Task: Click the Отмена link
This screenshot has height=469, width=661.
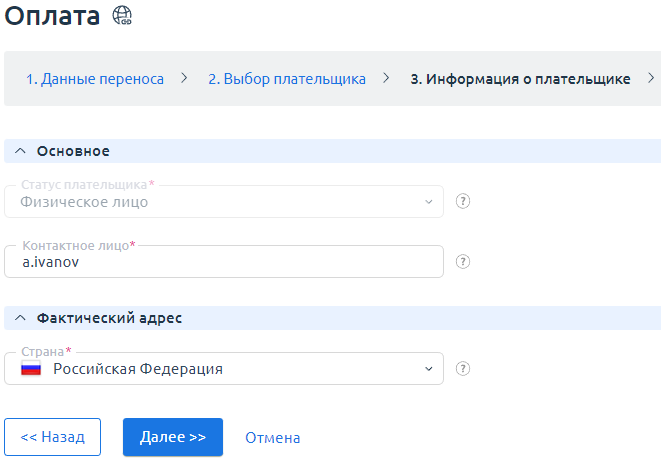Action: pyautogui.click(x=272, y=438)
